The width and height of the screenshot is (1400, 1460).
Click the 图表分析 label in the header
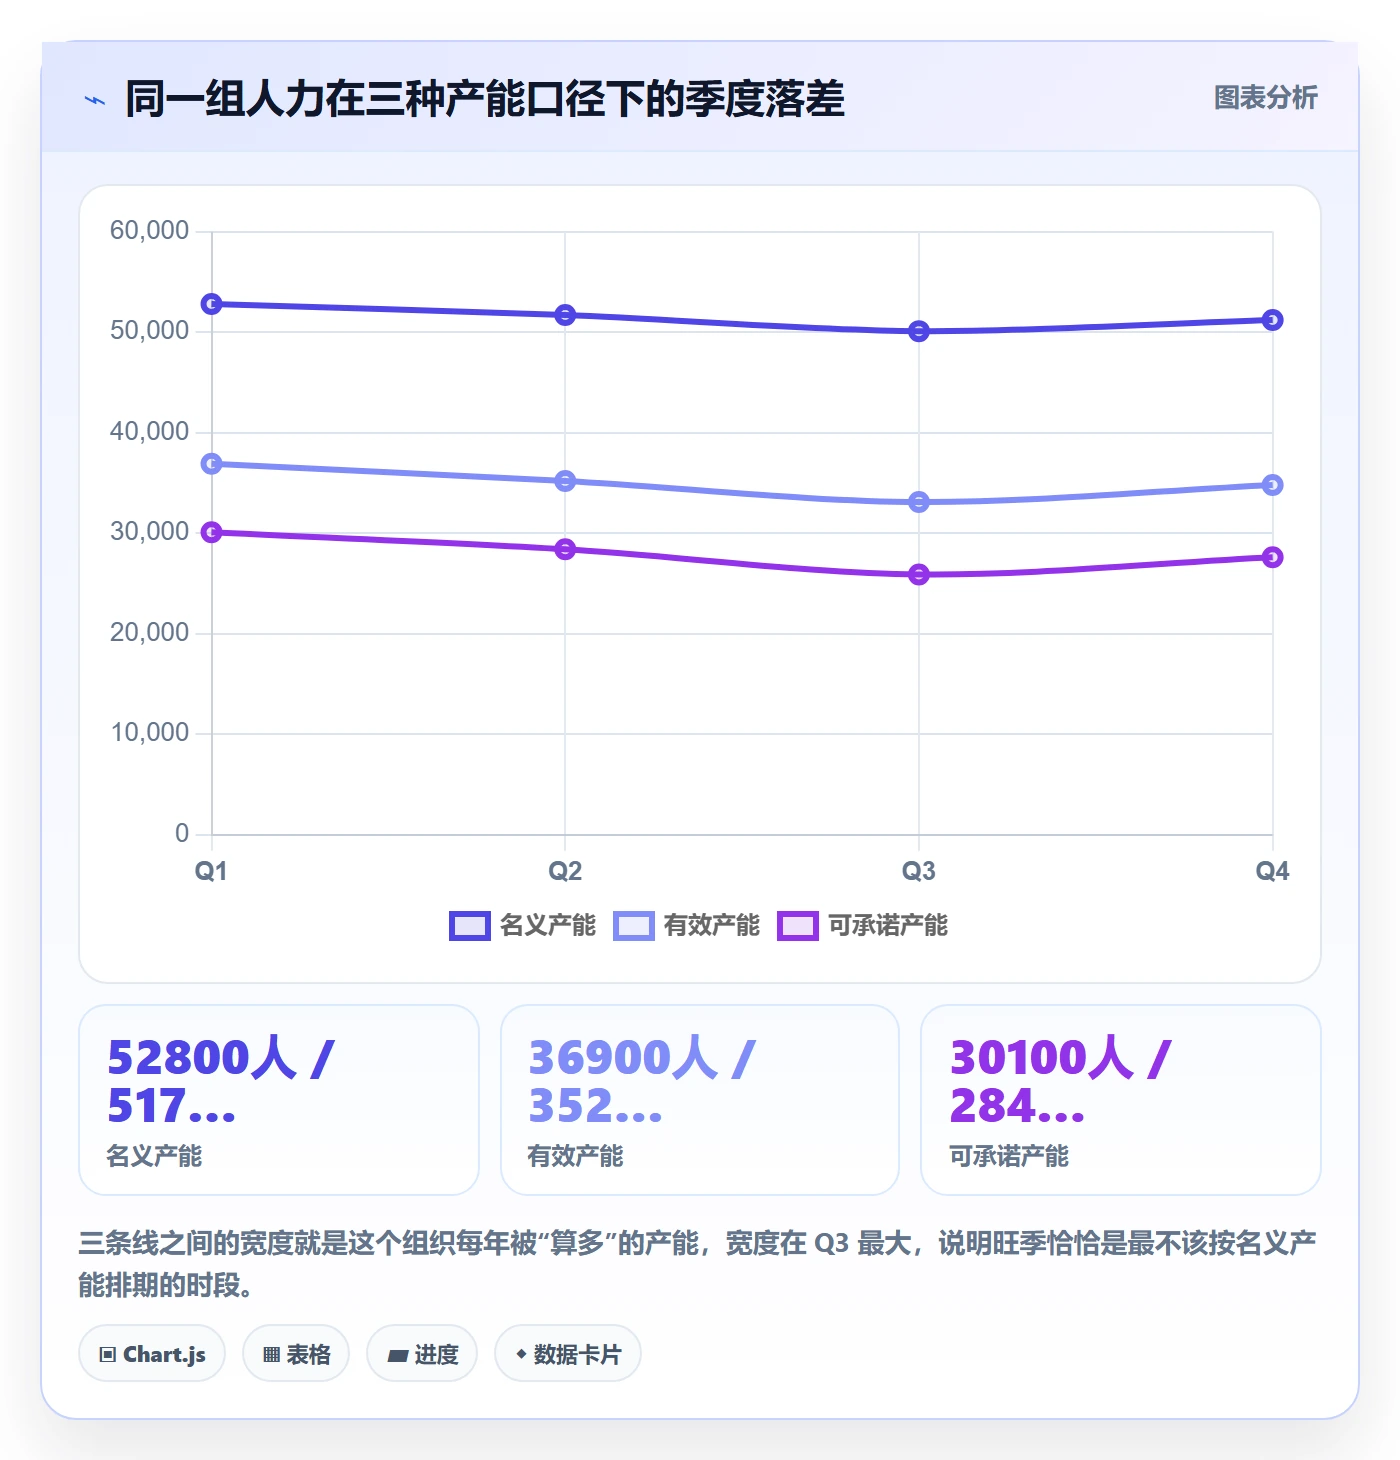tap(1266, 98)
